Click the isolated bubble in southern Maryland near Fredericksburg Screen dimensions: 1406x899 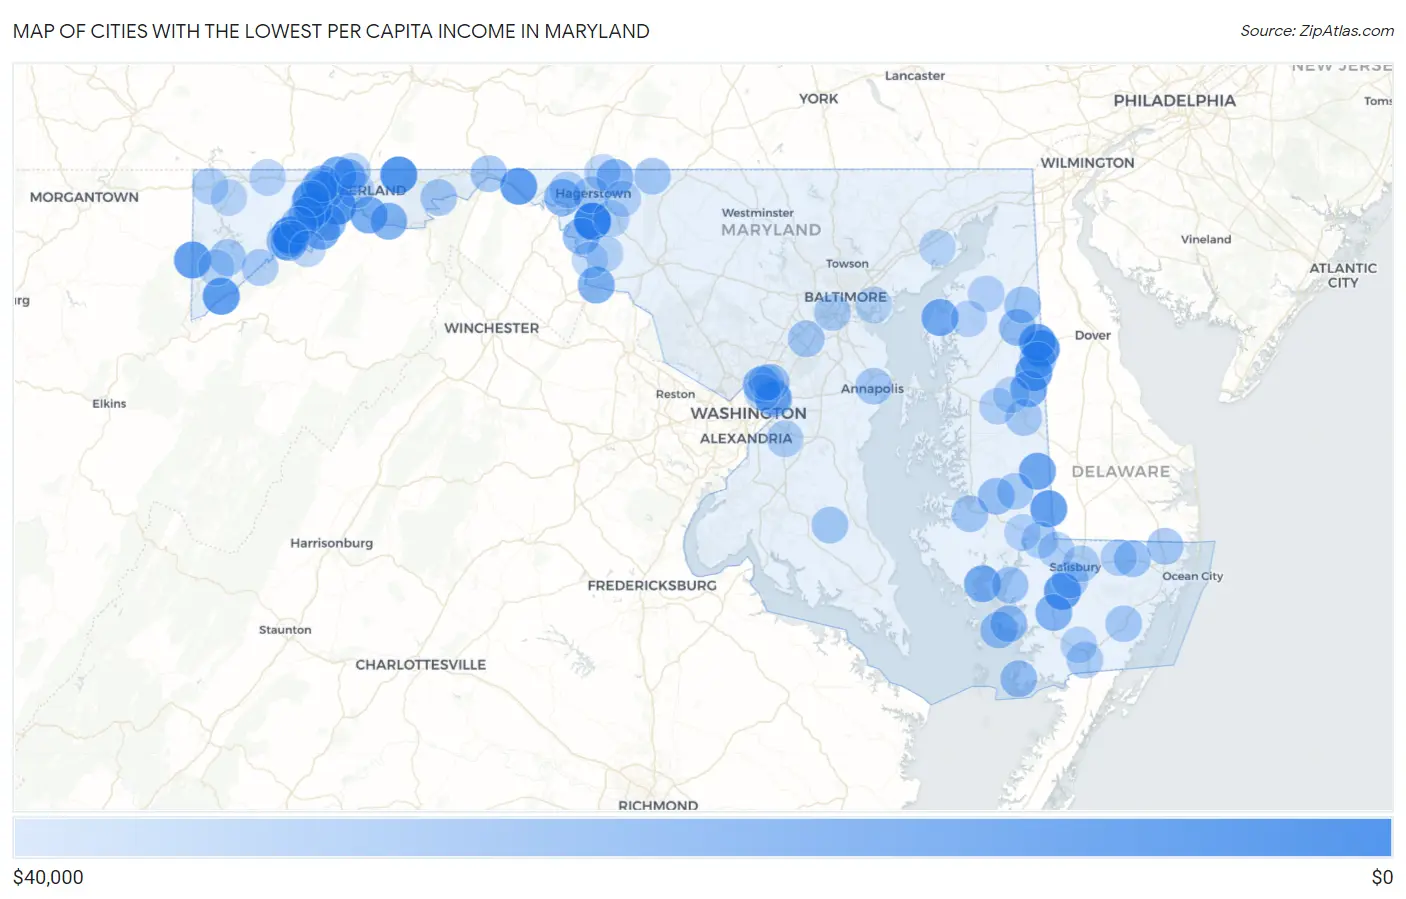[829, 525]
